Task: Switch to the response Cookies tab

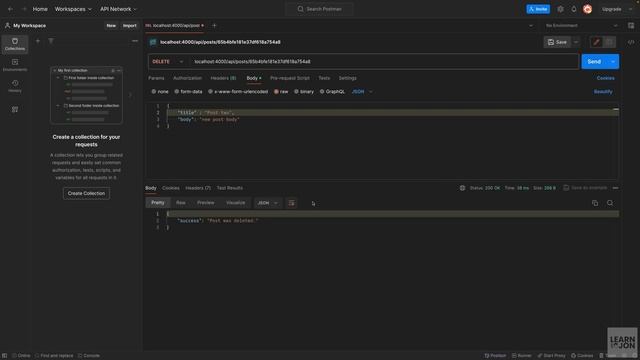Action: [x=171, y=188]
